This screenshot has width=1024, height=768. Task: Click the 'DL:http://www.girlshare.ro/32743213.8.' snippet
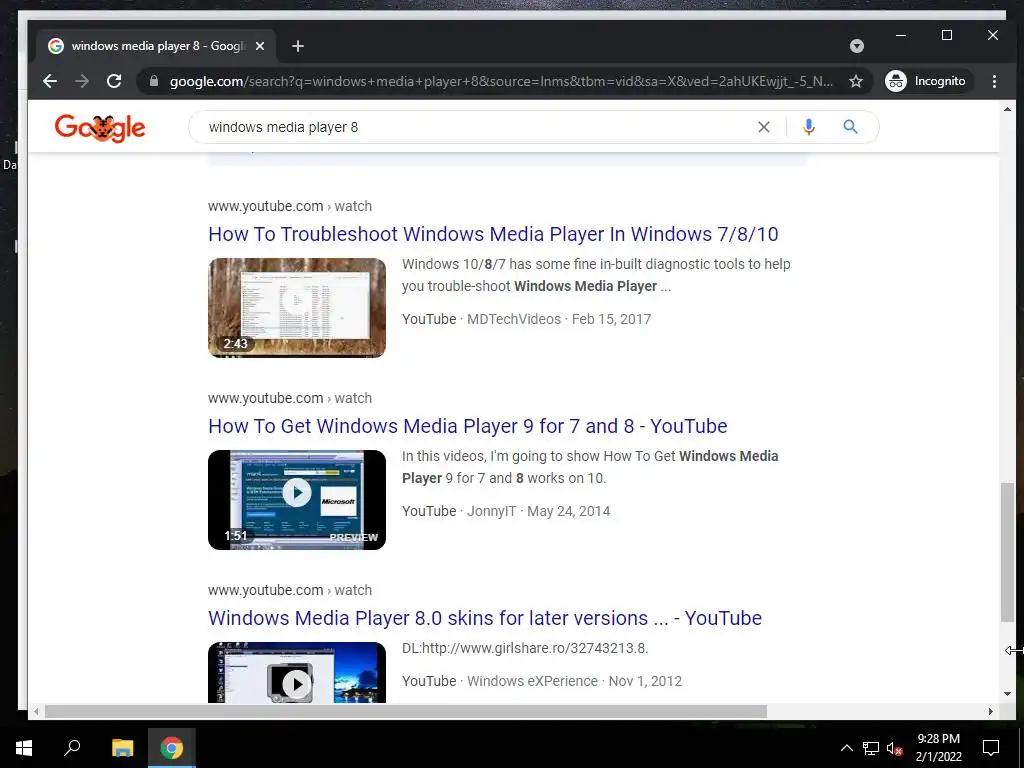point(525,648)
